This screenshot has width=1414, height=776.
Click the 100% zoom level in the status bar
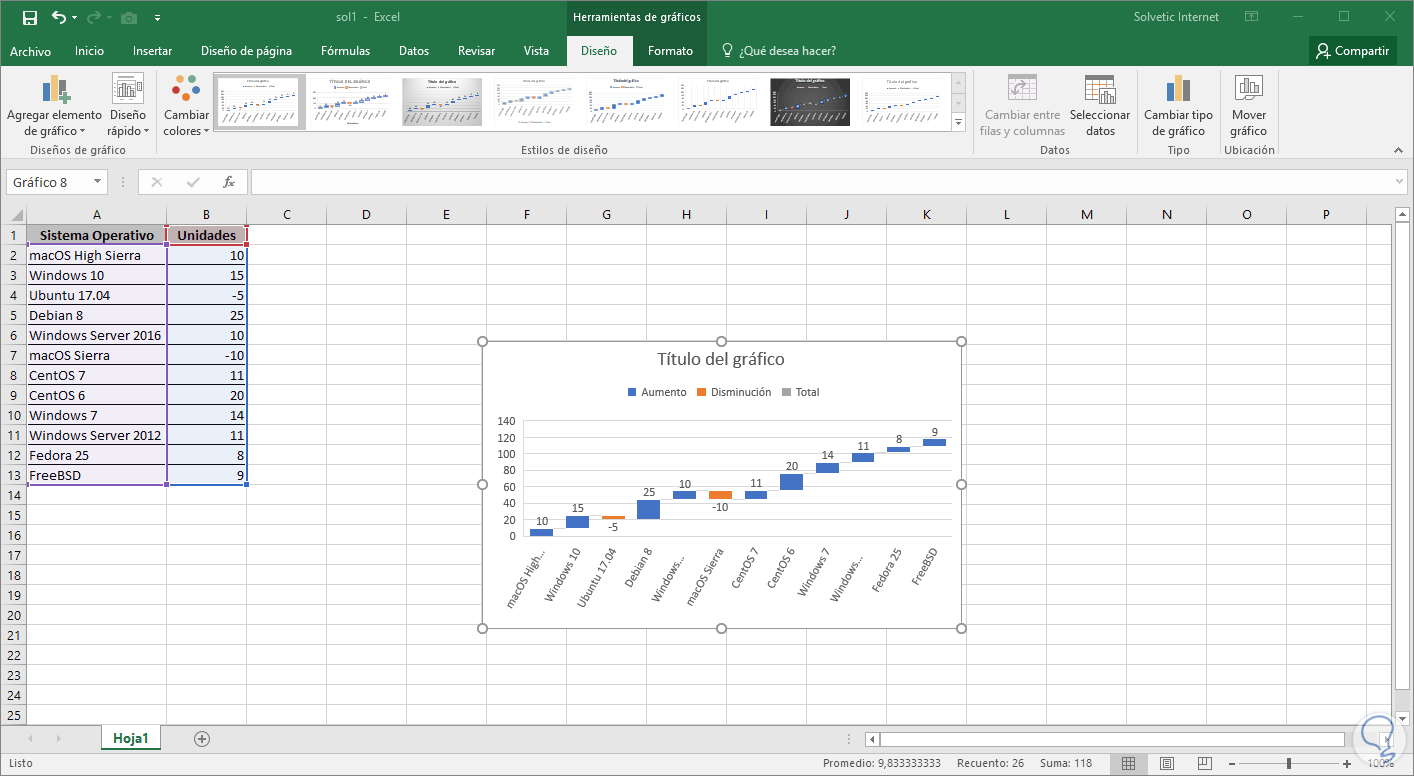coord(1380,764)
